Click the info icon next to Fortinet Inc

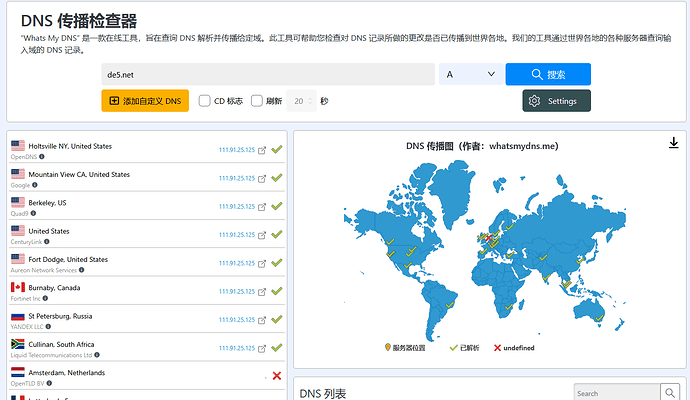point(45,298)
